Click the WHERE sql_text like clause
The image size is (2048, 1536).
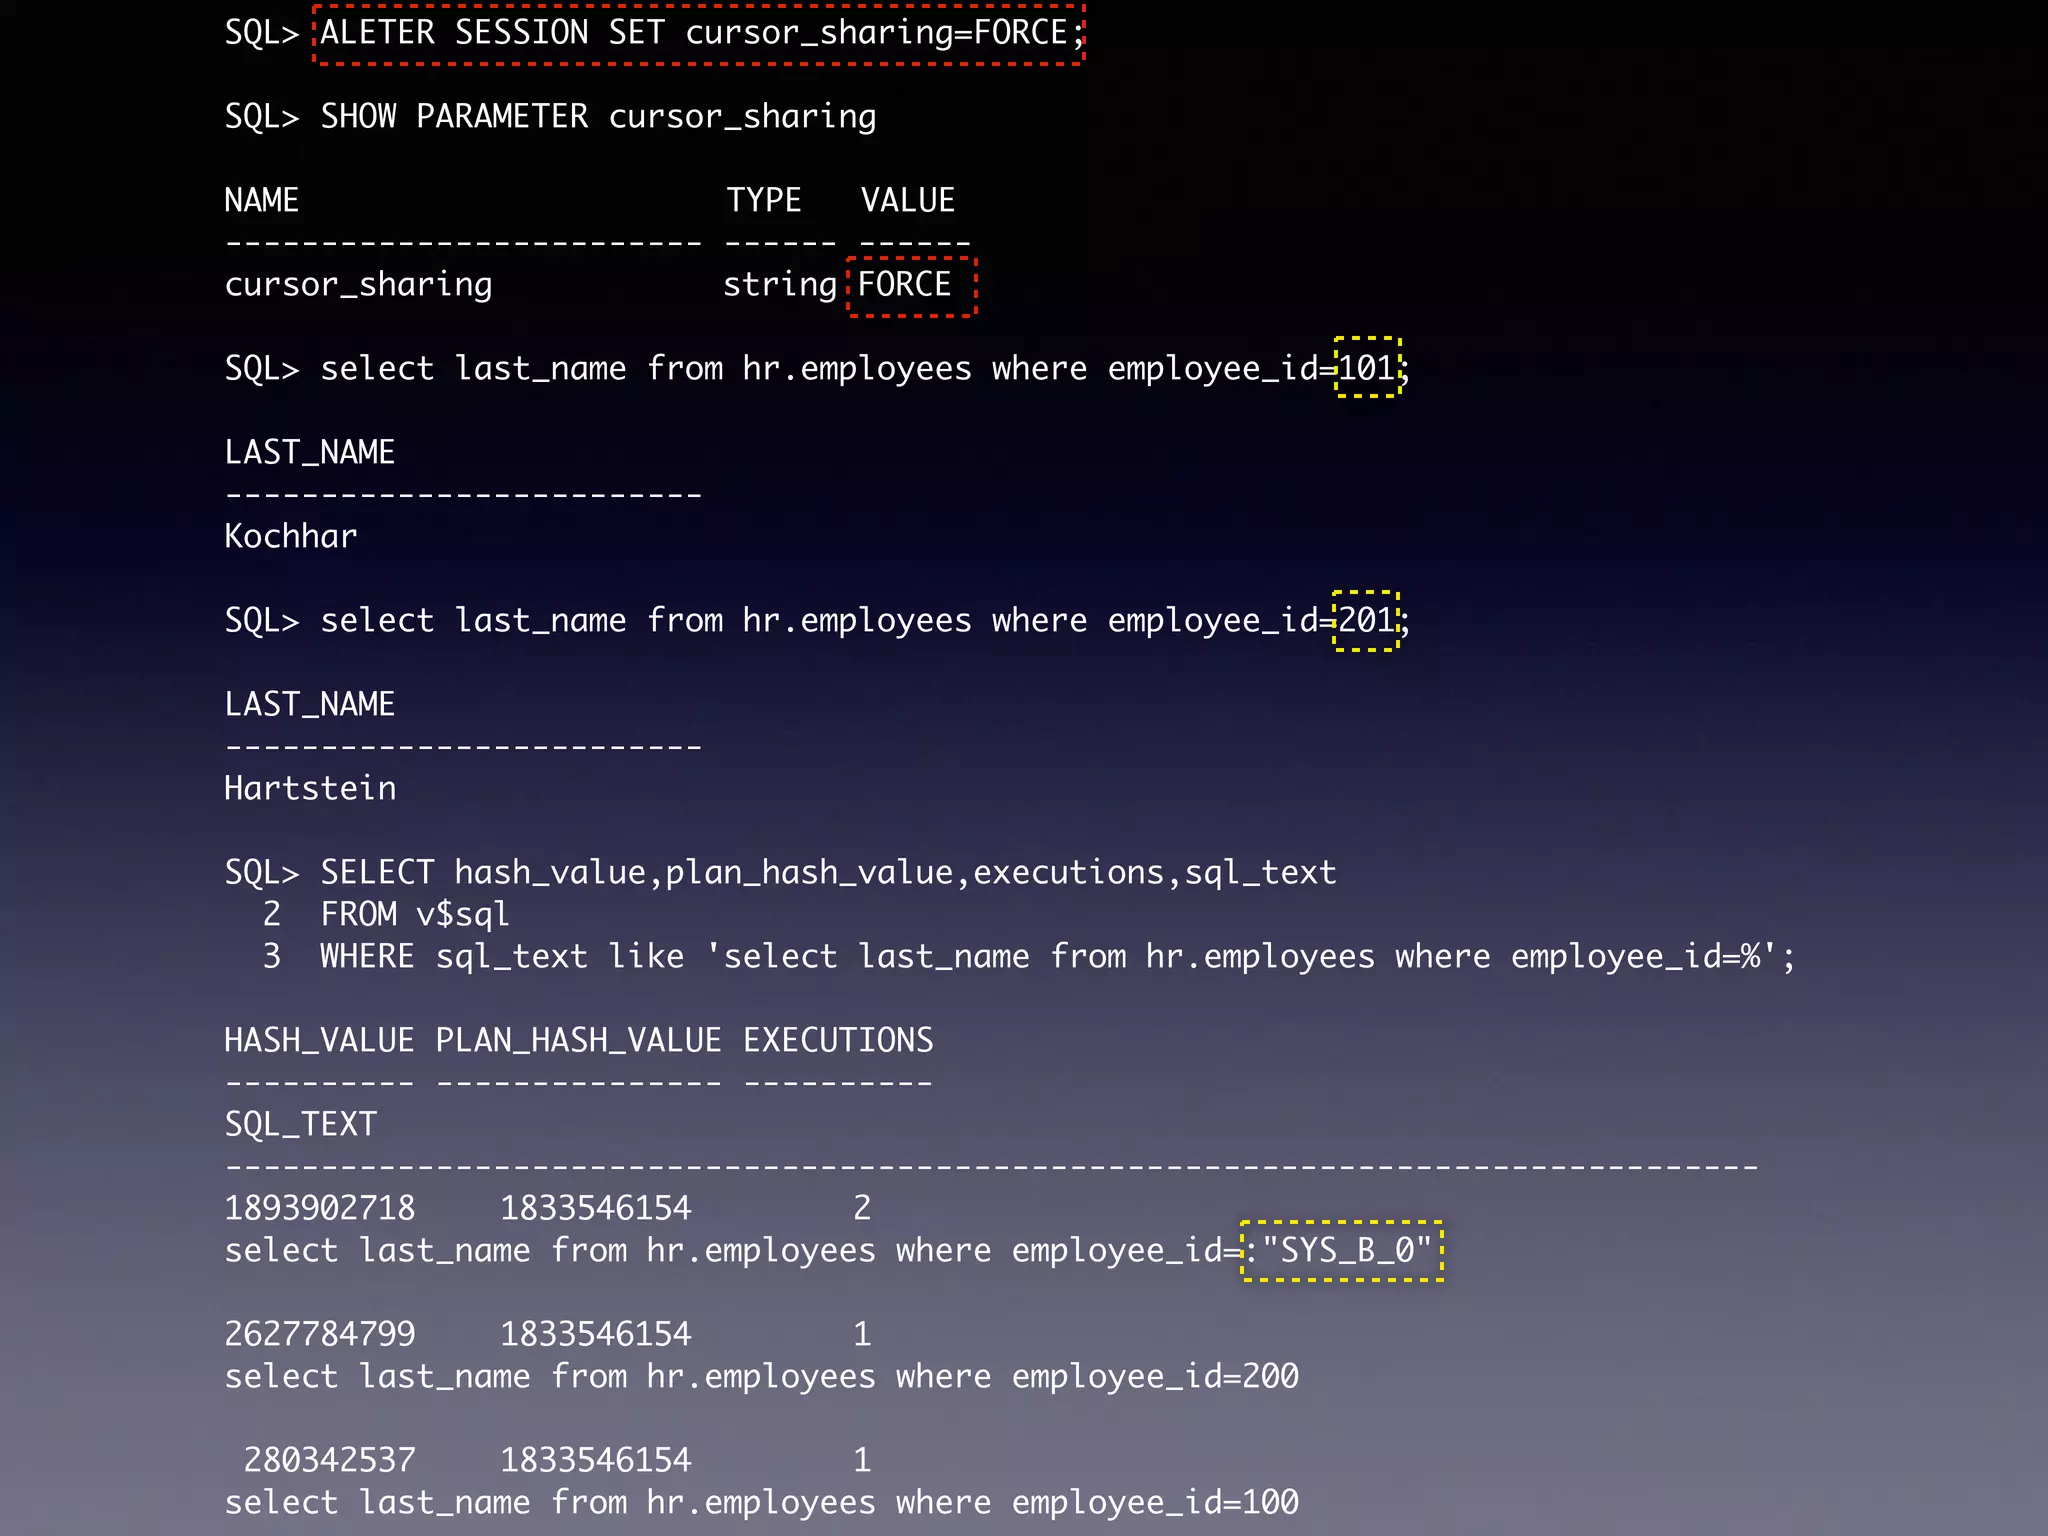(1058, 957)
